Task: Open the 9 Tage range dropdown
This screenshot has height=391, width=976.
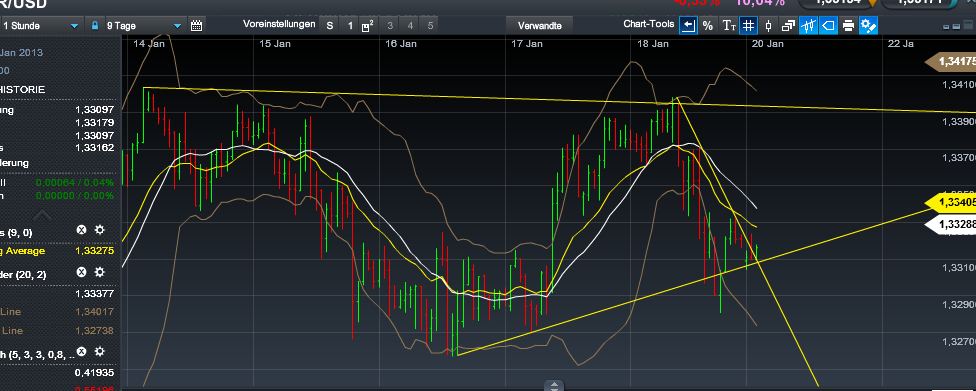Action: pos(143,26)
